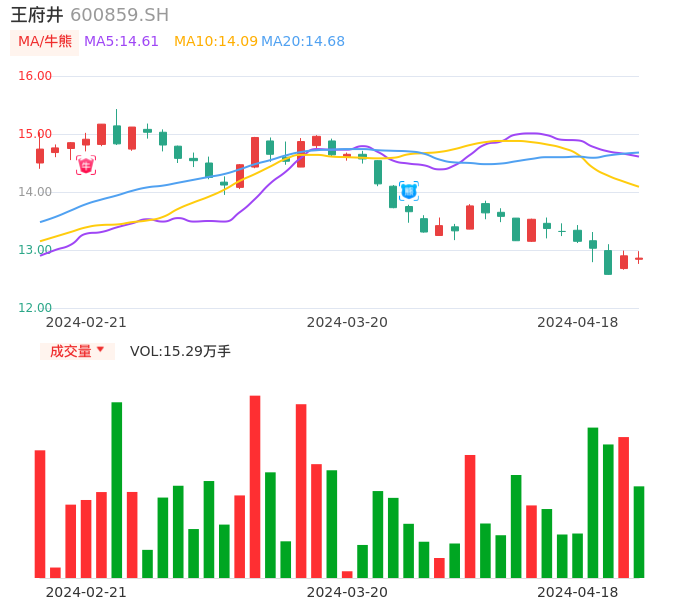Image resolution: width=686 pixels, height=606 pixels.
Task: Click the tallest green volume bar
Action: pyautogui.click(x=117, y=490)
